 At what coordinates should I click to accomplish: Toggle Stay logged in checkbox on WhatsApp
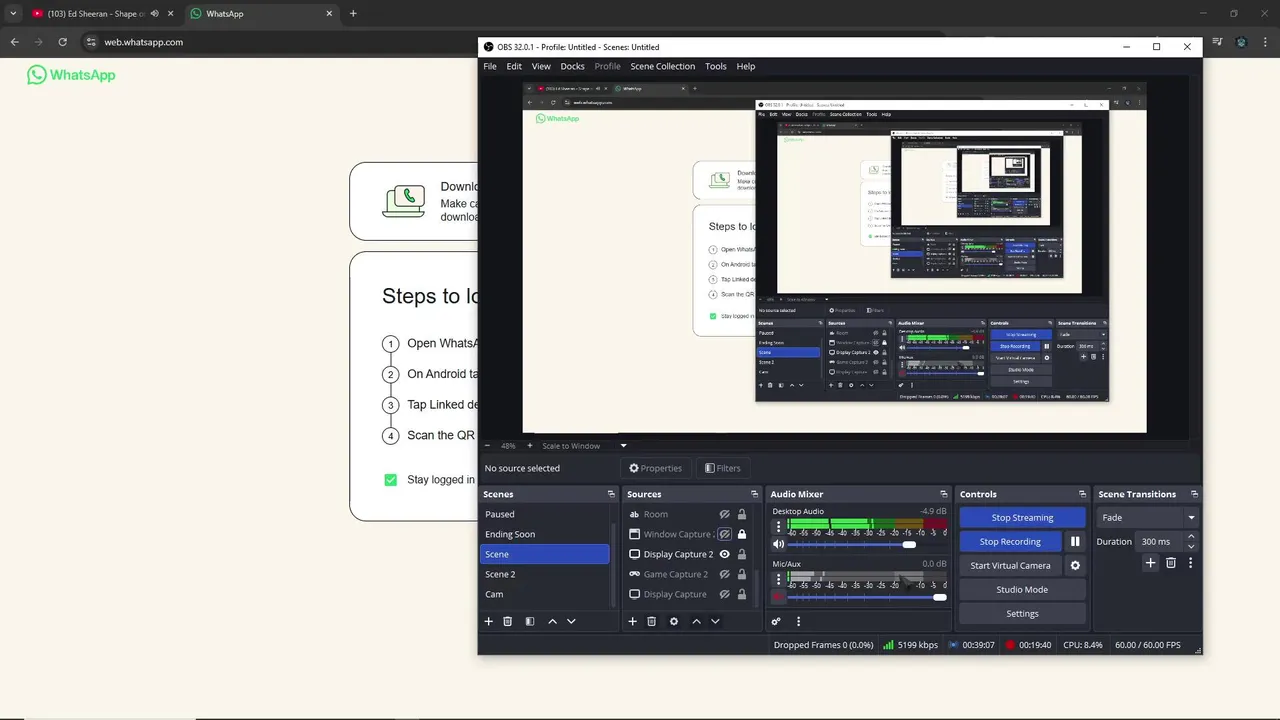tap(391, 479)
